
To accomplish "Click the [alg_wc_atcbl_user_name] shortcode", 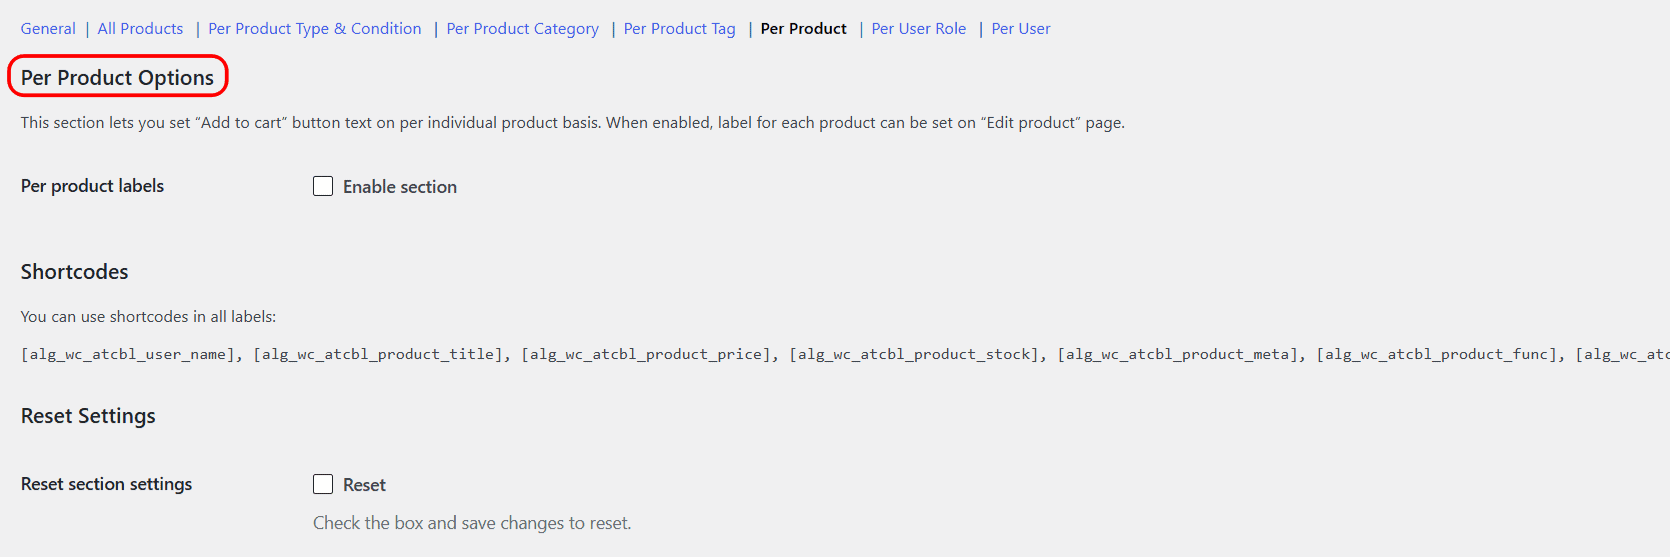I will 128,354.
